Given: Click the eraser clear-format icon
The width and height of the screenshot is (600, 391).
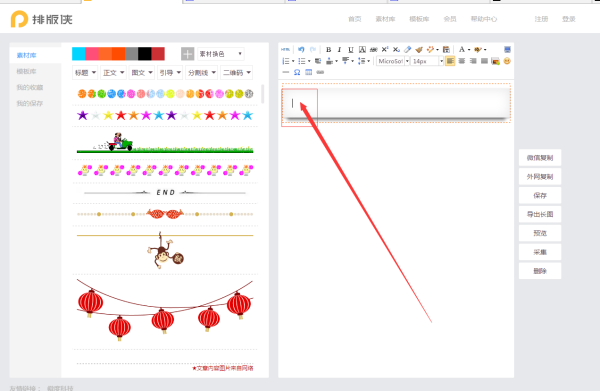Looking at the screenshot, I should click(408, 50).
